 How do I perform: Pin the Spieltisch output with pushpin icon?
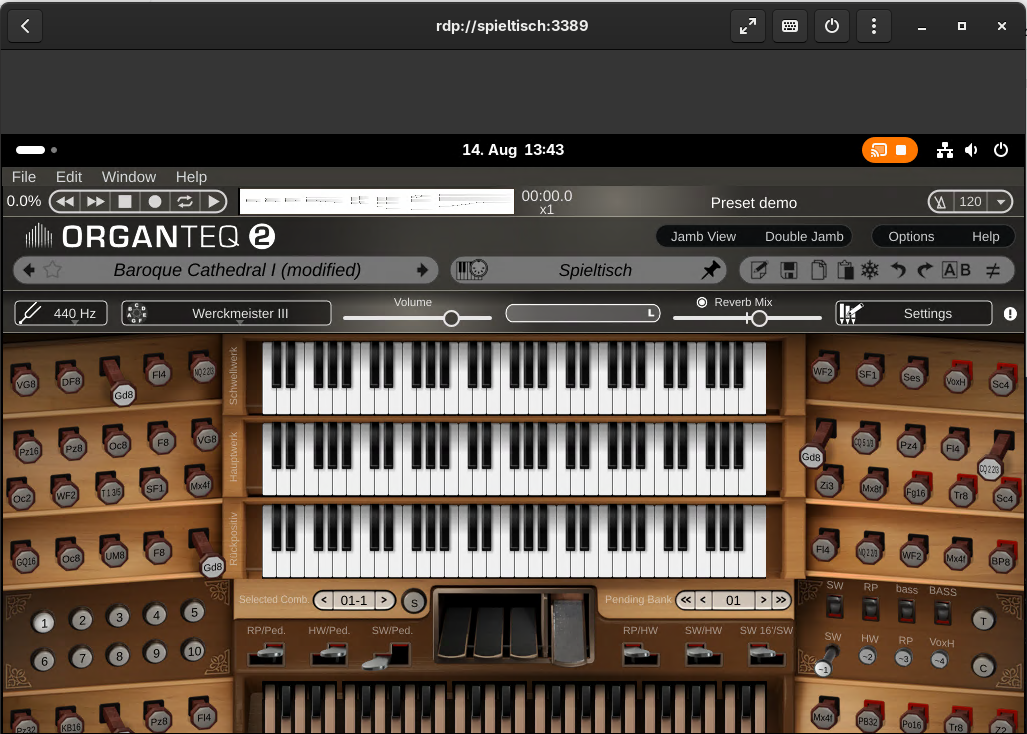711,270
